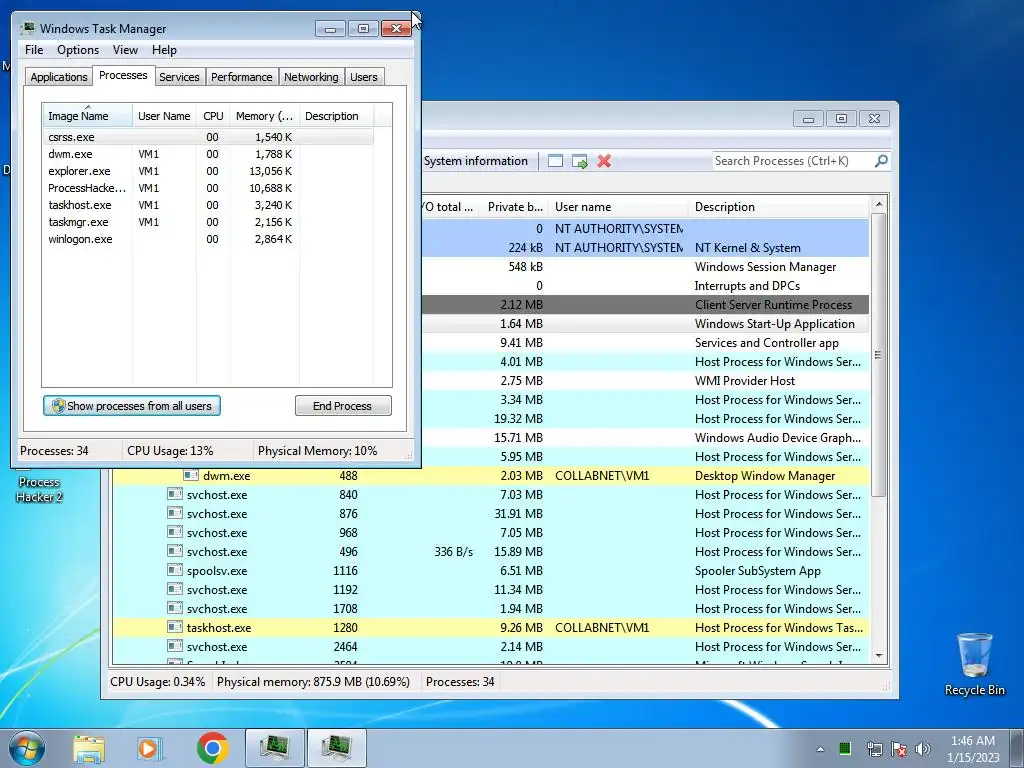
Task: Open the Options menu in Task Manager
Action: tap(78, 50)
